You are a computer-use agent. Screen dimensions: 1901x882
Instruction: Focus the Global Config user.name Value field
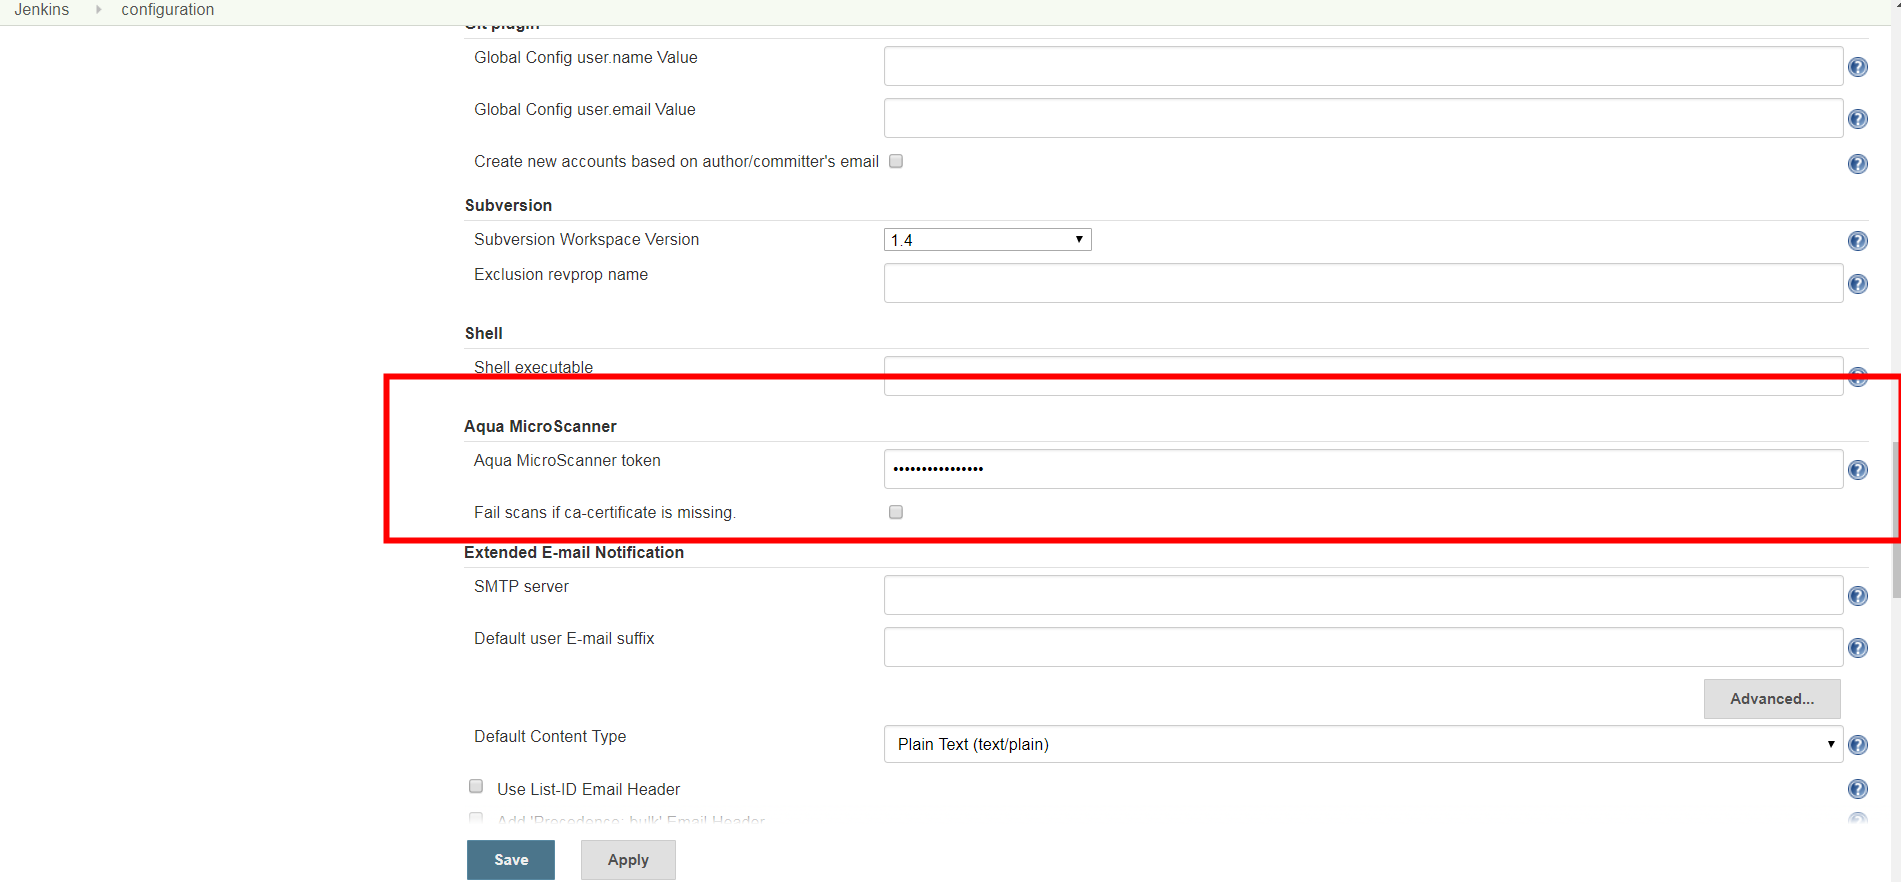coord(1363,66)
